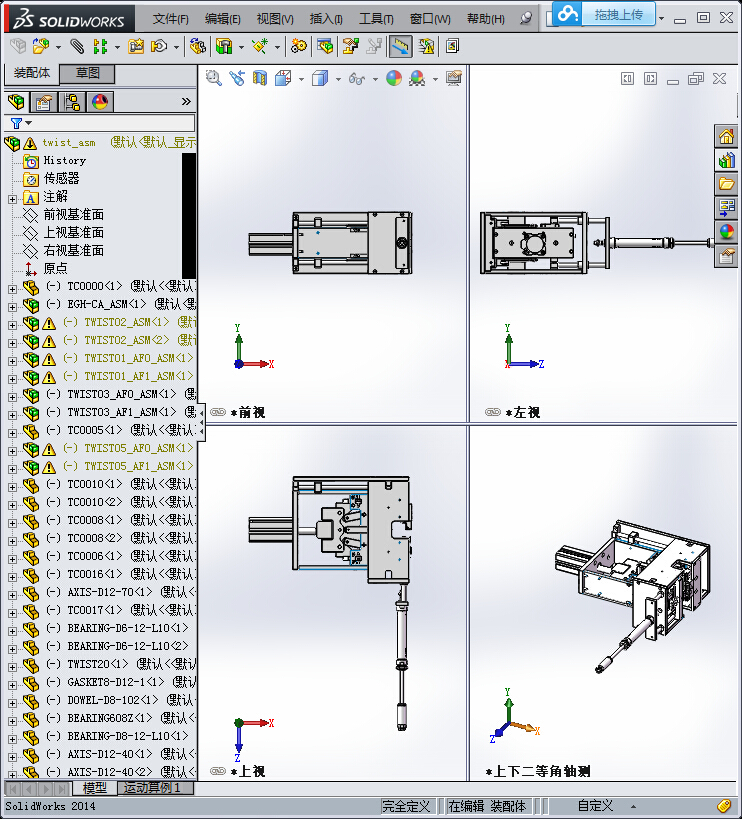This screenshot has width=742, height=819.
Task: Switch to the FeatureManager design tree tab
Action: (16, 102)
